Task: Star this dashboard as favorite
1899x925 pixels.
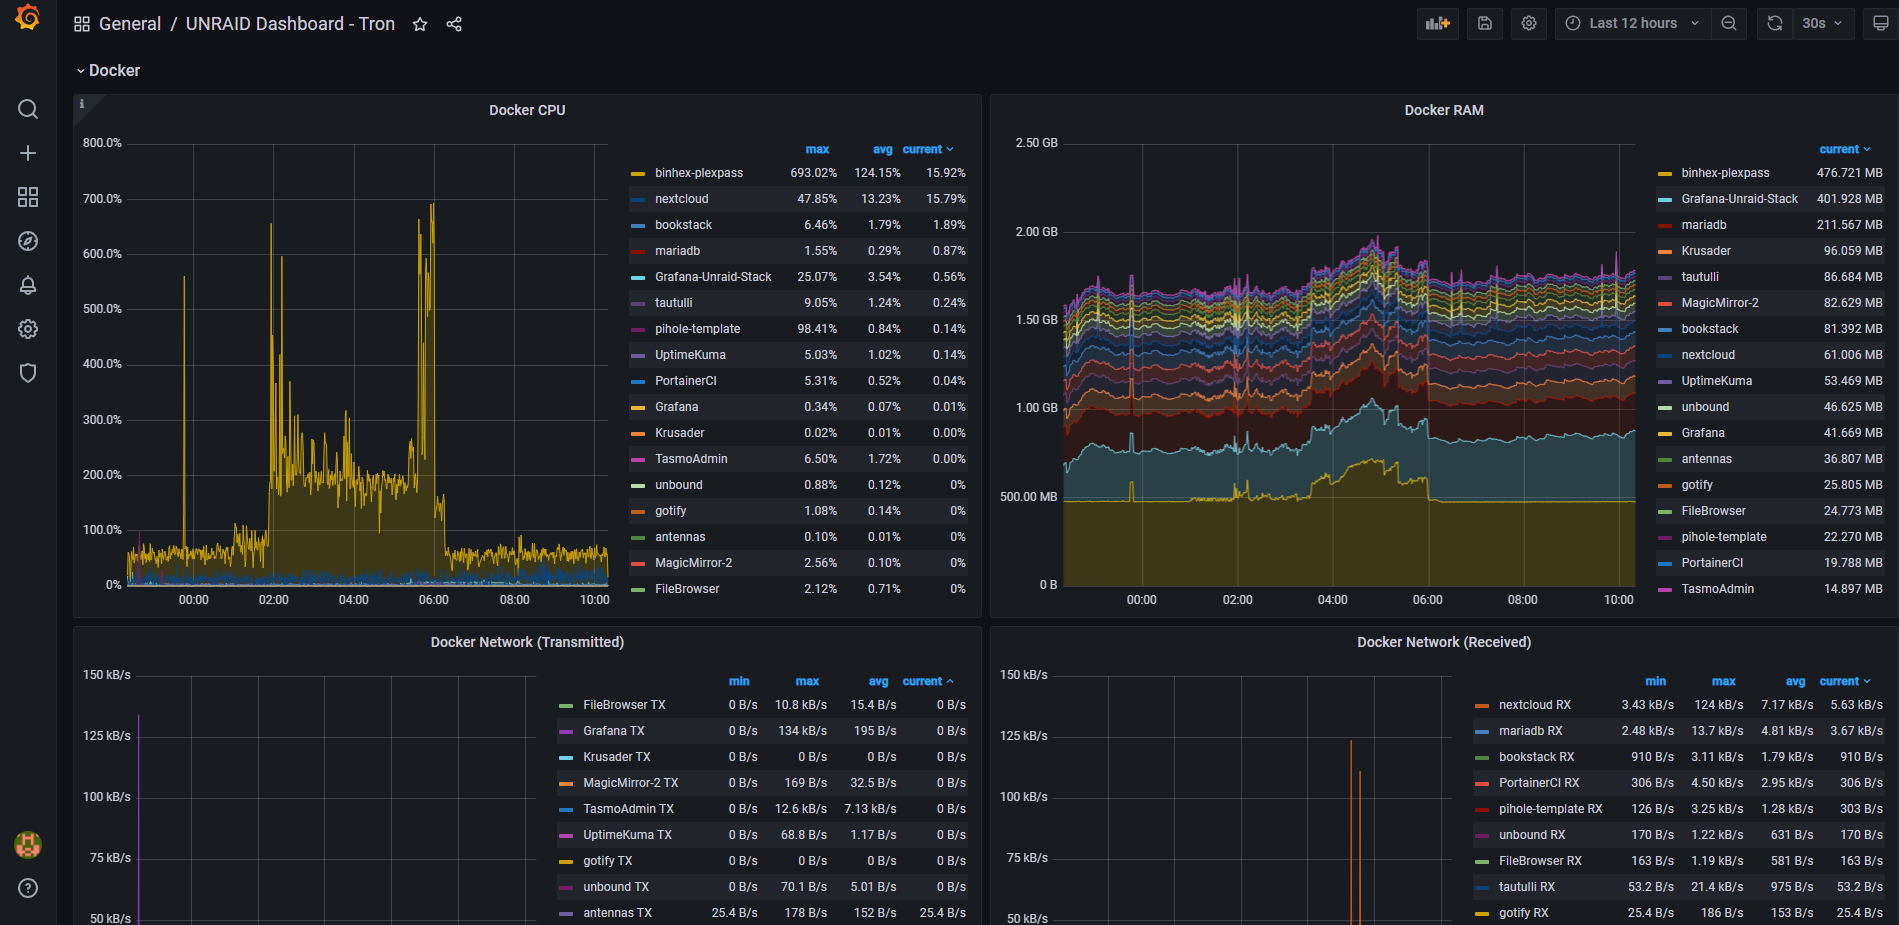Action: point(420,24)
